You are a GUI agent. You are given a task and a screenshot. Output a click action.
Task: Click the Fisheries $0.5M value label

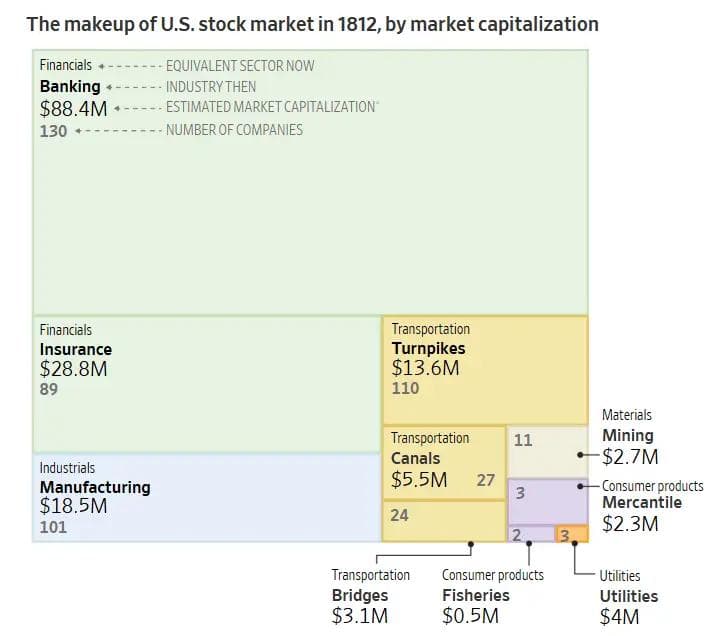click(470, 616)
